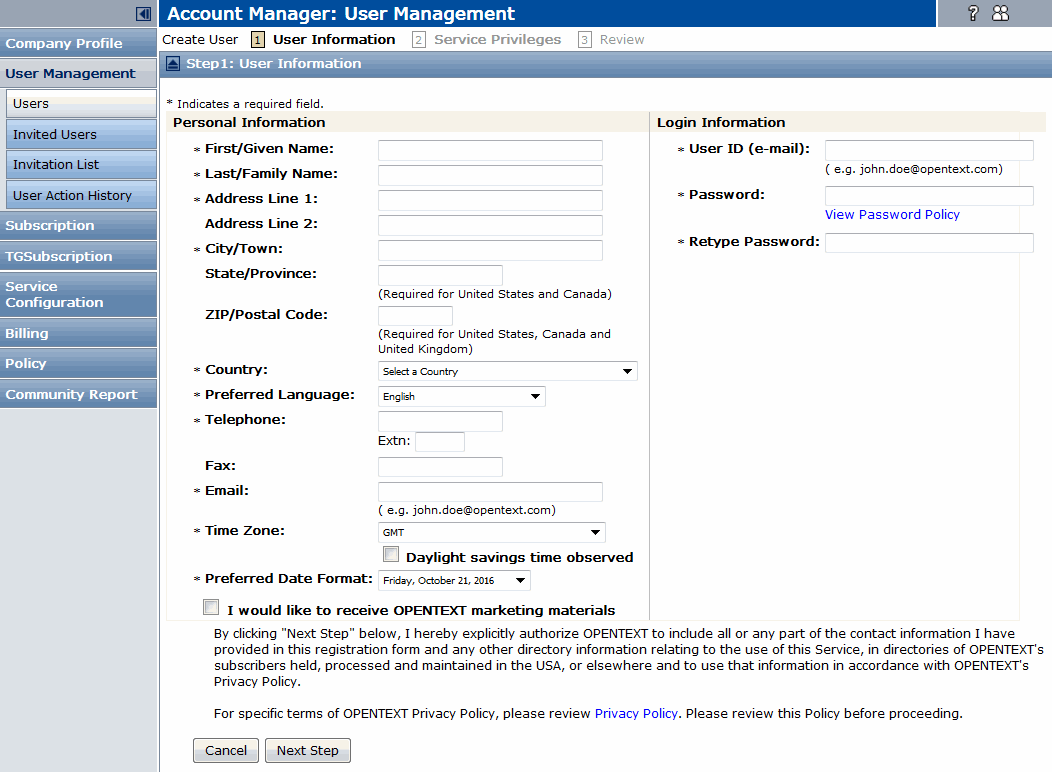The height and width of the screenshot is (772, 1052).
Task: Focus the Address Line 2 field
Action: tap(490, 225)
